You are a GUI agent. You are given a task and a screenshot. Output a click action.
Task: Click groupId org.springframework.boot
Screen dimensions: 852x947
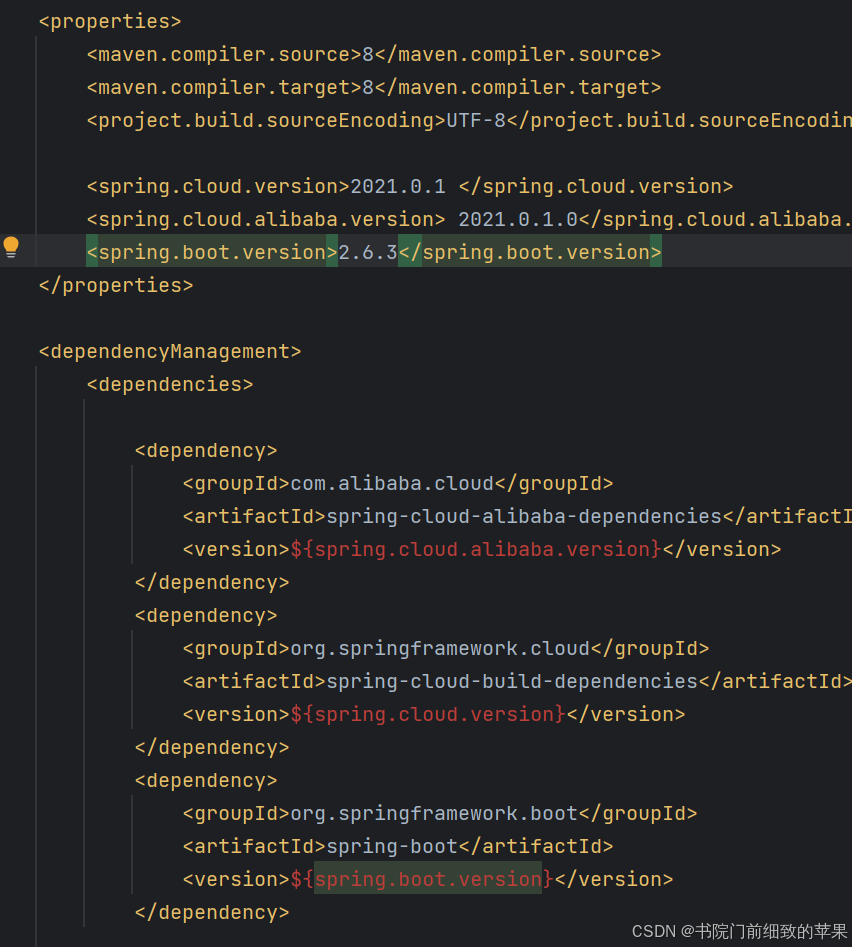click(x=434, y=814)
